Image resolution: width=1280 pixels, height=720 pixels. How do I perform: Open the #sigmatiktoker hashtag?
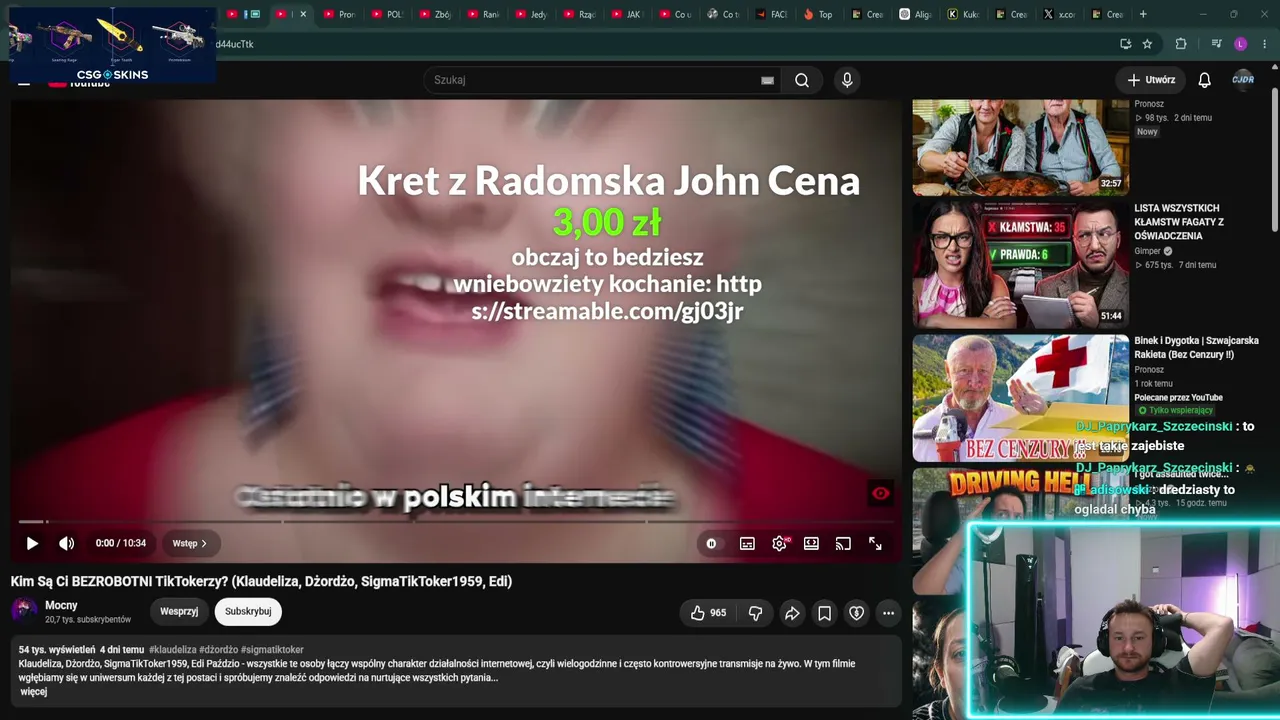click(x=272, y=650)
